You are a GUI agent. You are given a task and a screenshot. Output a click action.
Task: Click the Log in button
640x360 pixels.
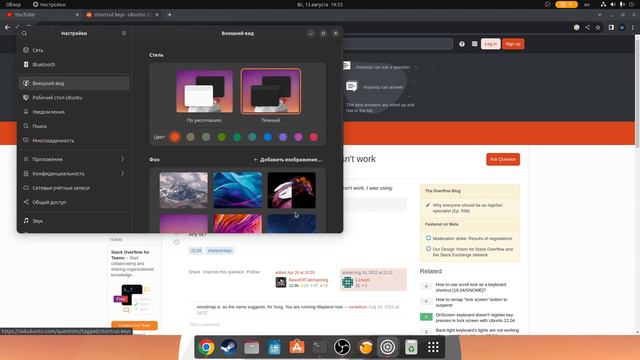pos(491,44)
